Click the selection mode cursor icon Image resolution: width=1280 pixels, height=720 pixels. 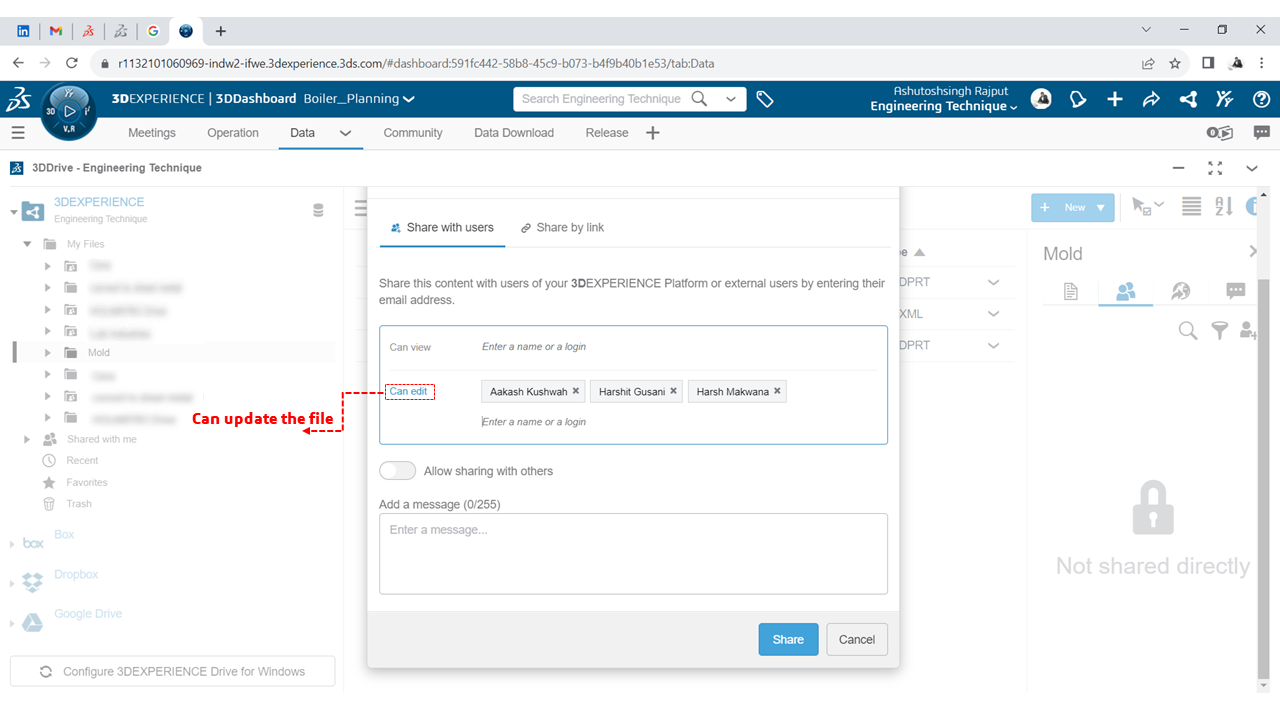point(1147,207)
